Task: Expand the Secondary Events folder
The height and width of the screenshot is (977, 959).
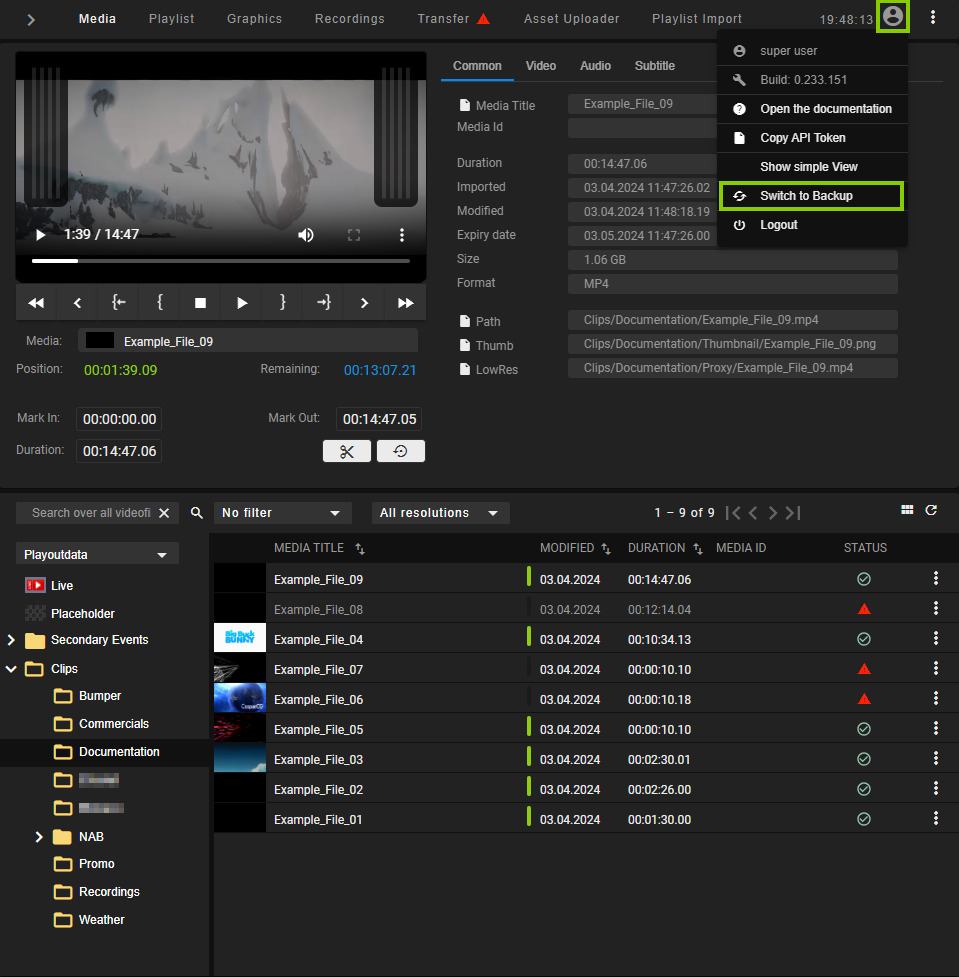Action: (x=12, y=640)
